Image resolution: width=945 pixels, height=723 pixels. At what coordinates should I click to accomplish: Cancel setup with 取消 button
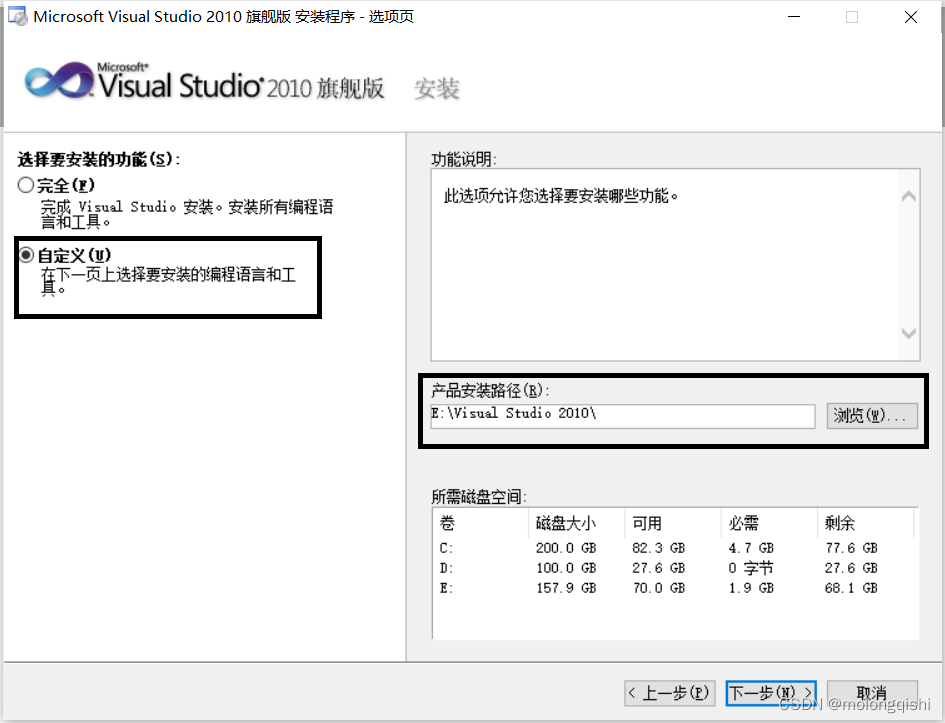point(872,693)
